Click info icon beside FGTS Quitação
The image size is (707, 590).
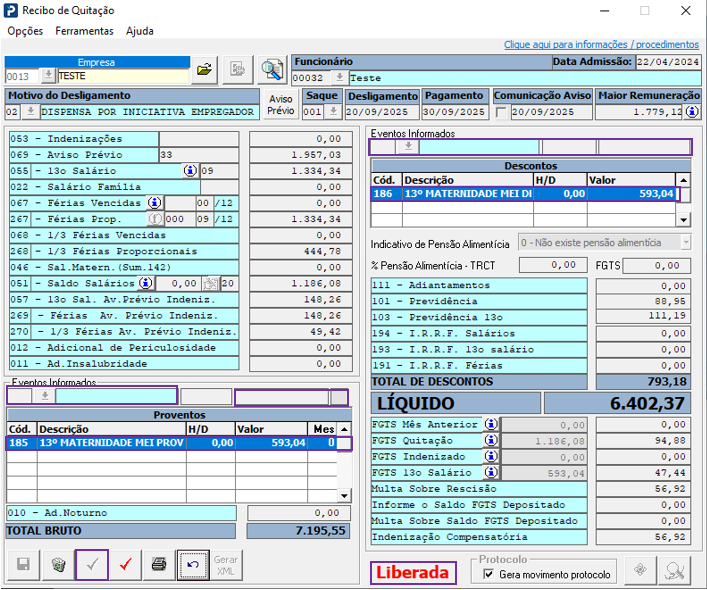pyautogui.click(x=491, y=441)
